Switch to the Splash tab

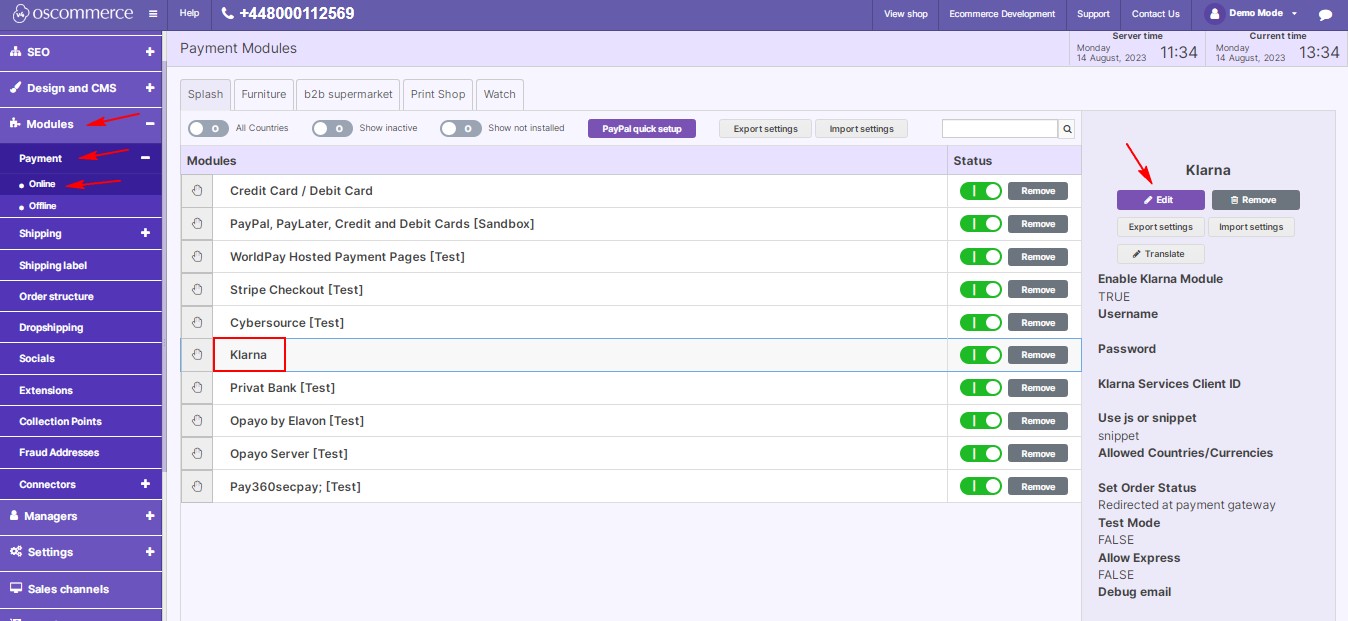tap(206, 94)
